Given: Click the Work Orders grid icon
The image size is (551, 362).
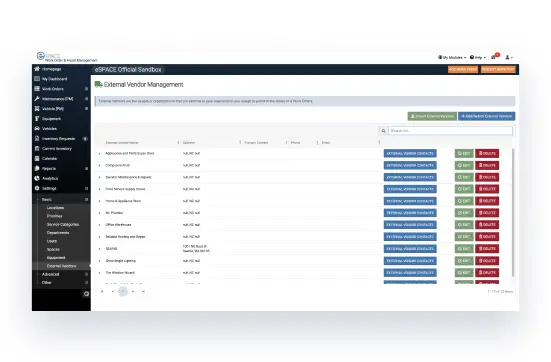Looking at the screenshot, I should pos(37,89).
